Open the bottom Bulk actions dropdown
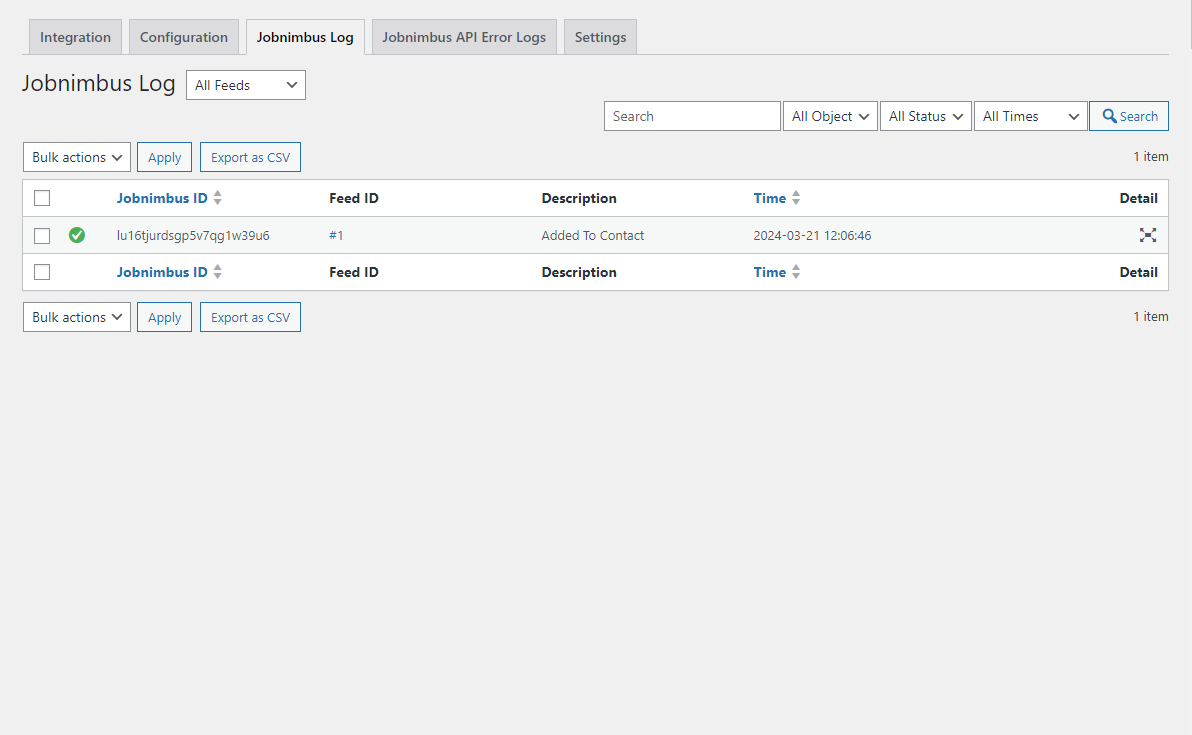The height and width of the screenshot is (735, 1192). point(77,317)
